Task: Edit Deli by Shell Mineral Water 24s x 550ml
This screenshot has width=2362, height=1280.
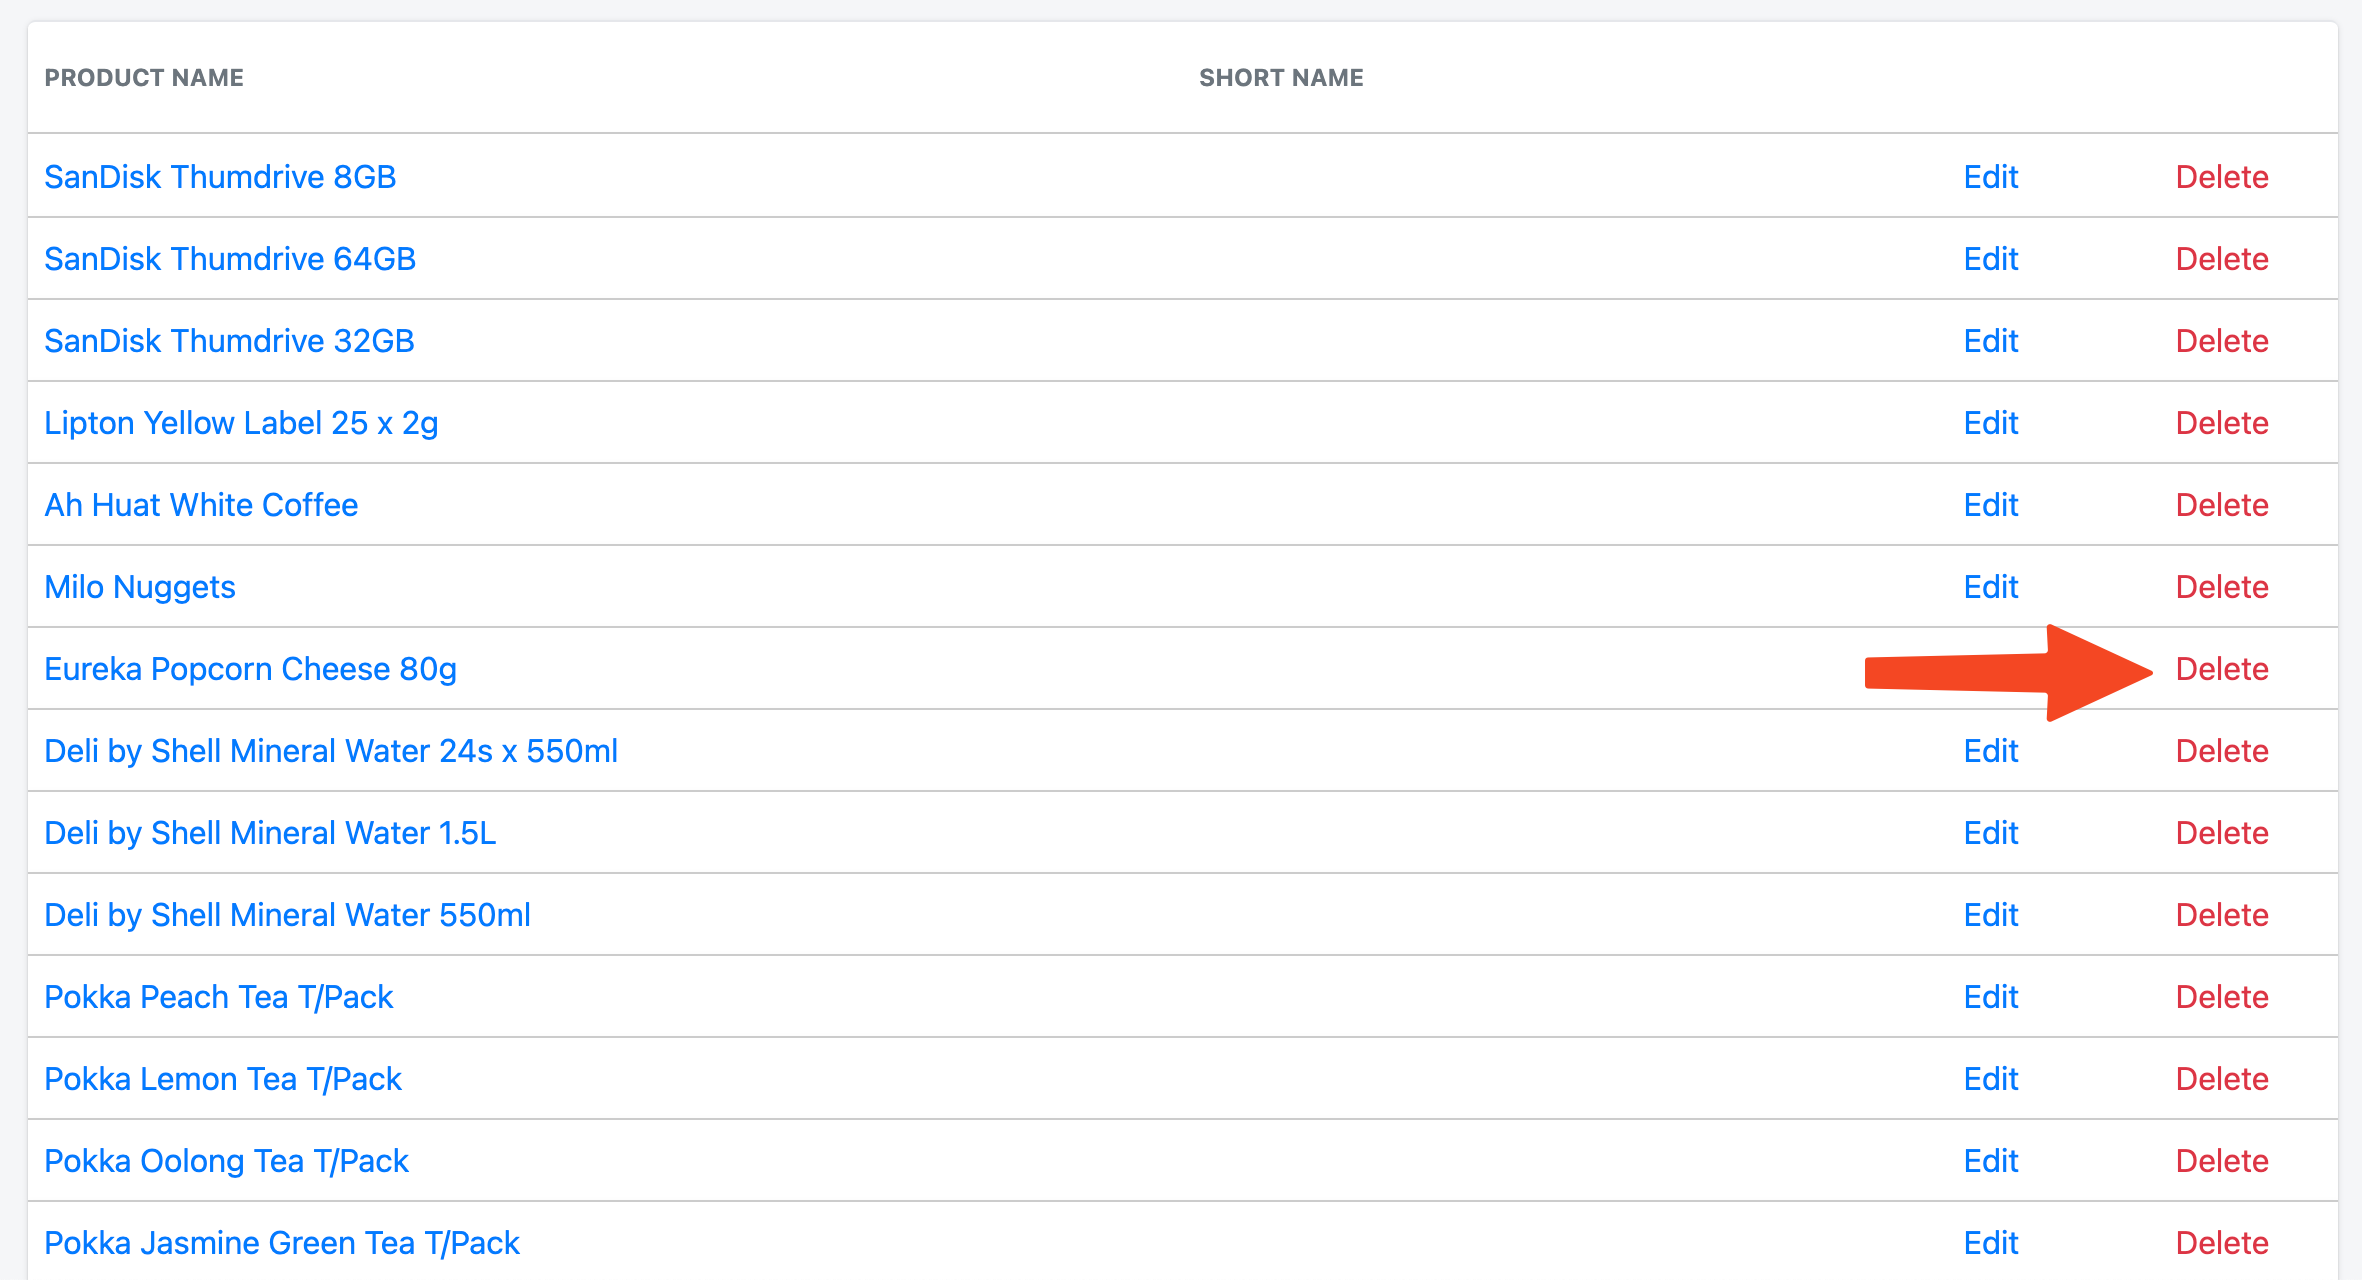Action: (x=1990, y=751)
